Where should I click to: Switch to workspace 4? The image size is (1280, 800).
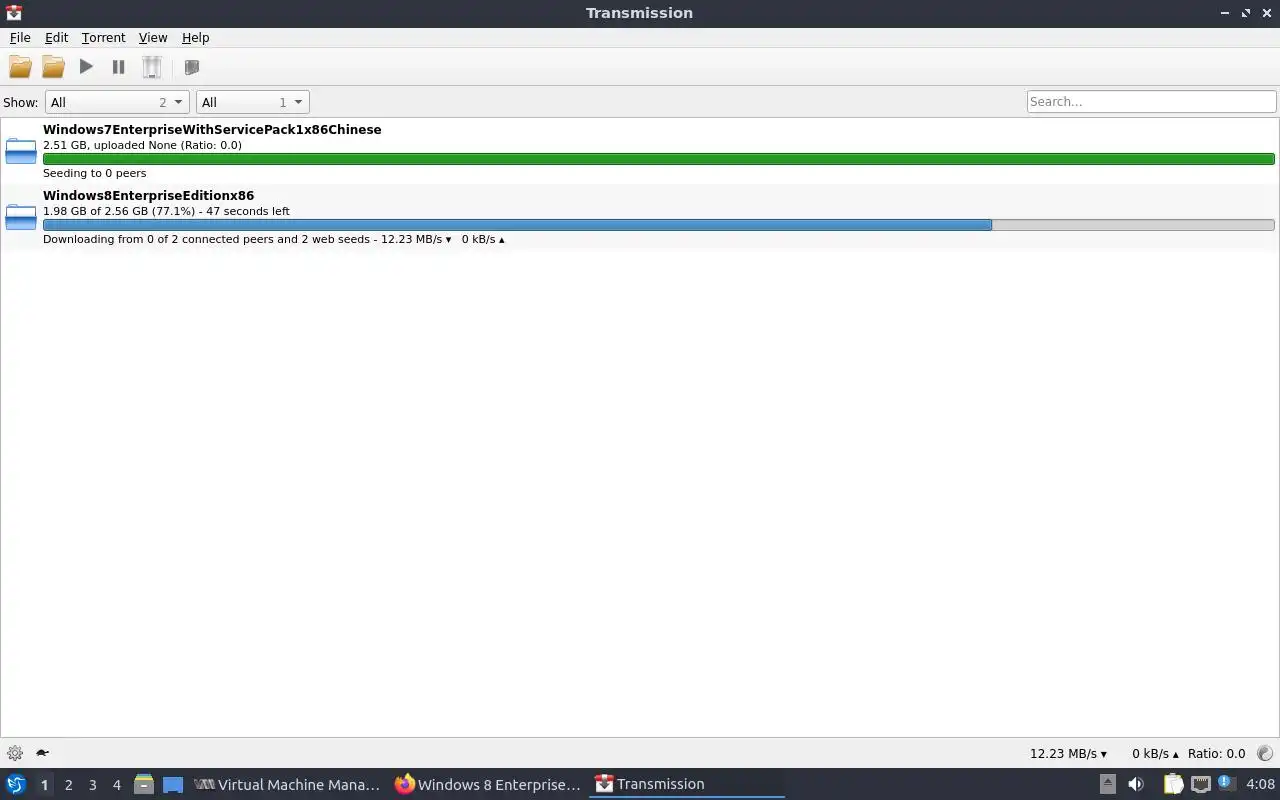[x=116, y=785]
